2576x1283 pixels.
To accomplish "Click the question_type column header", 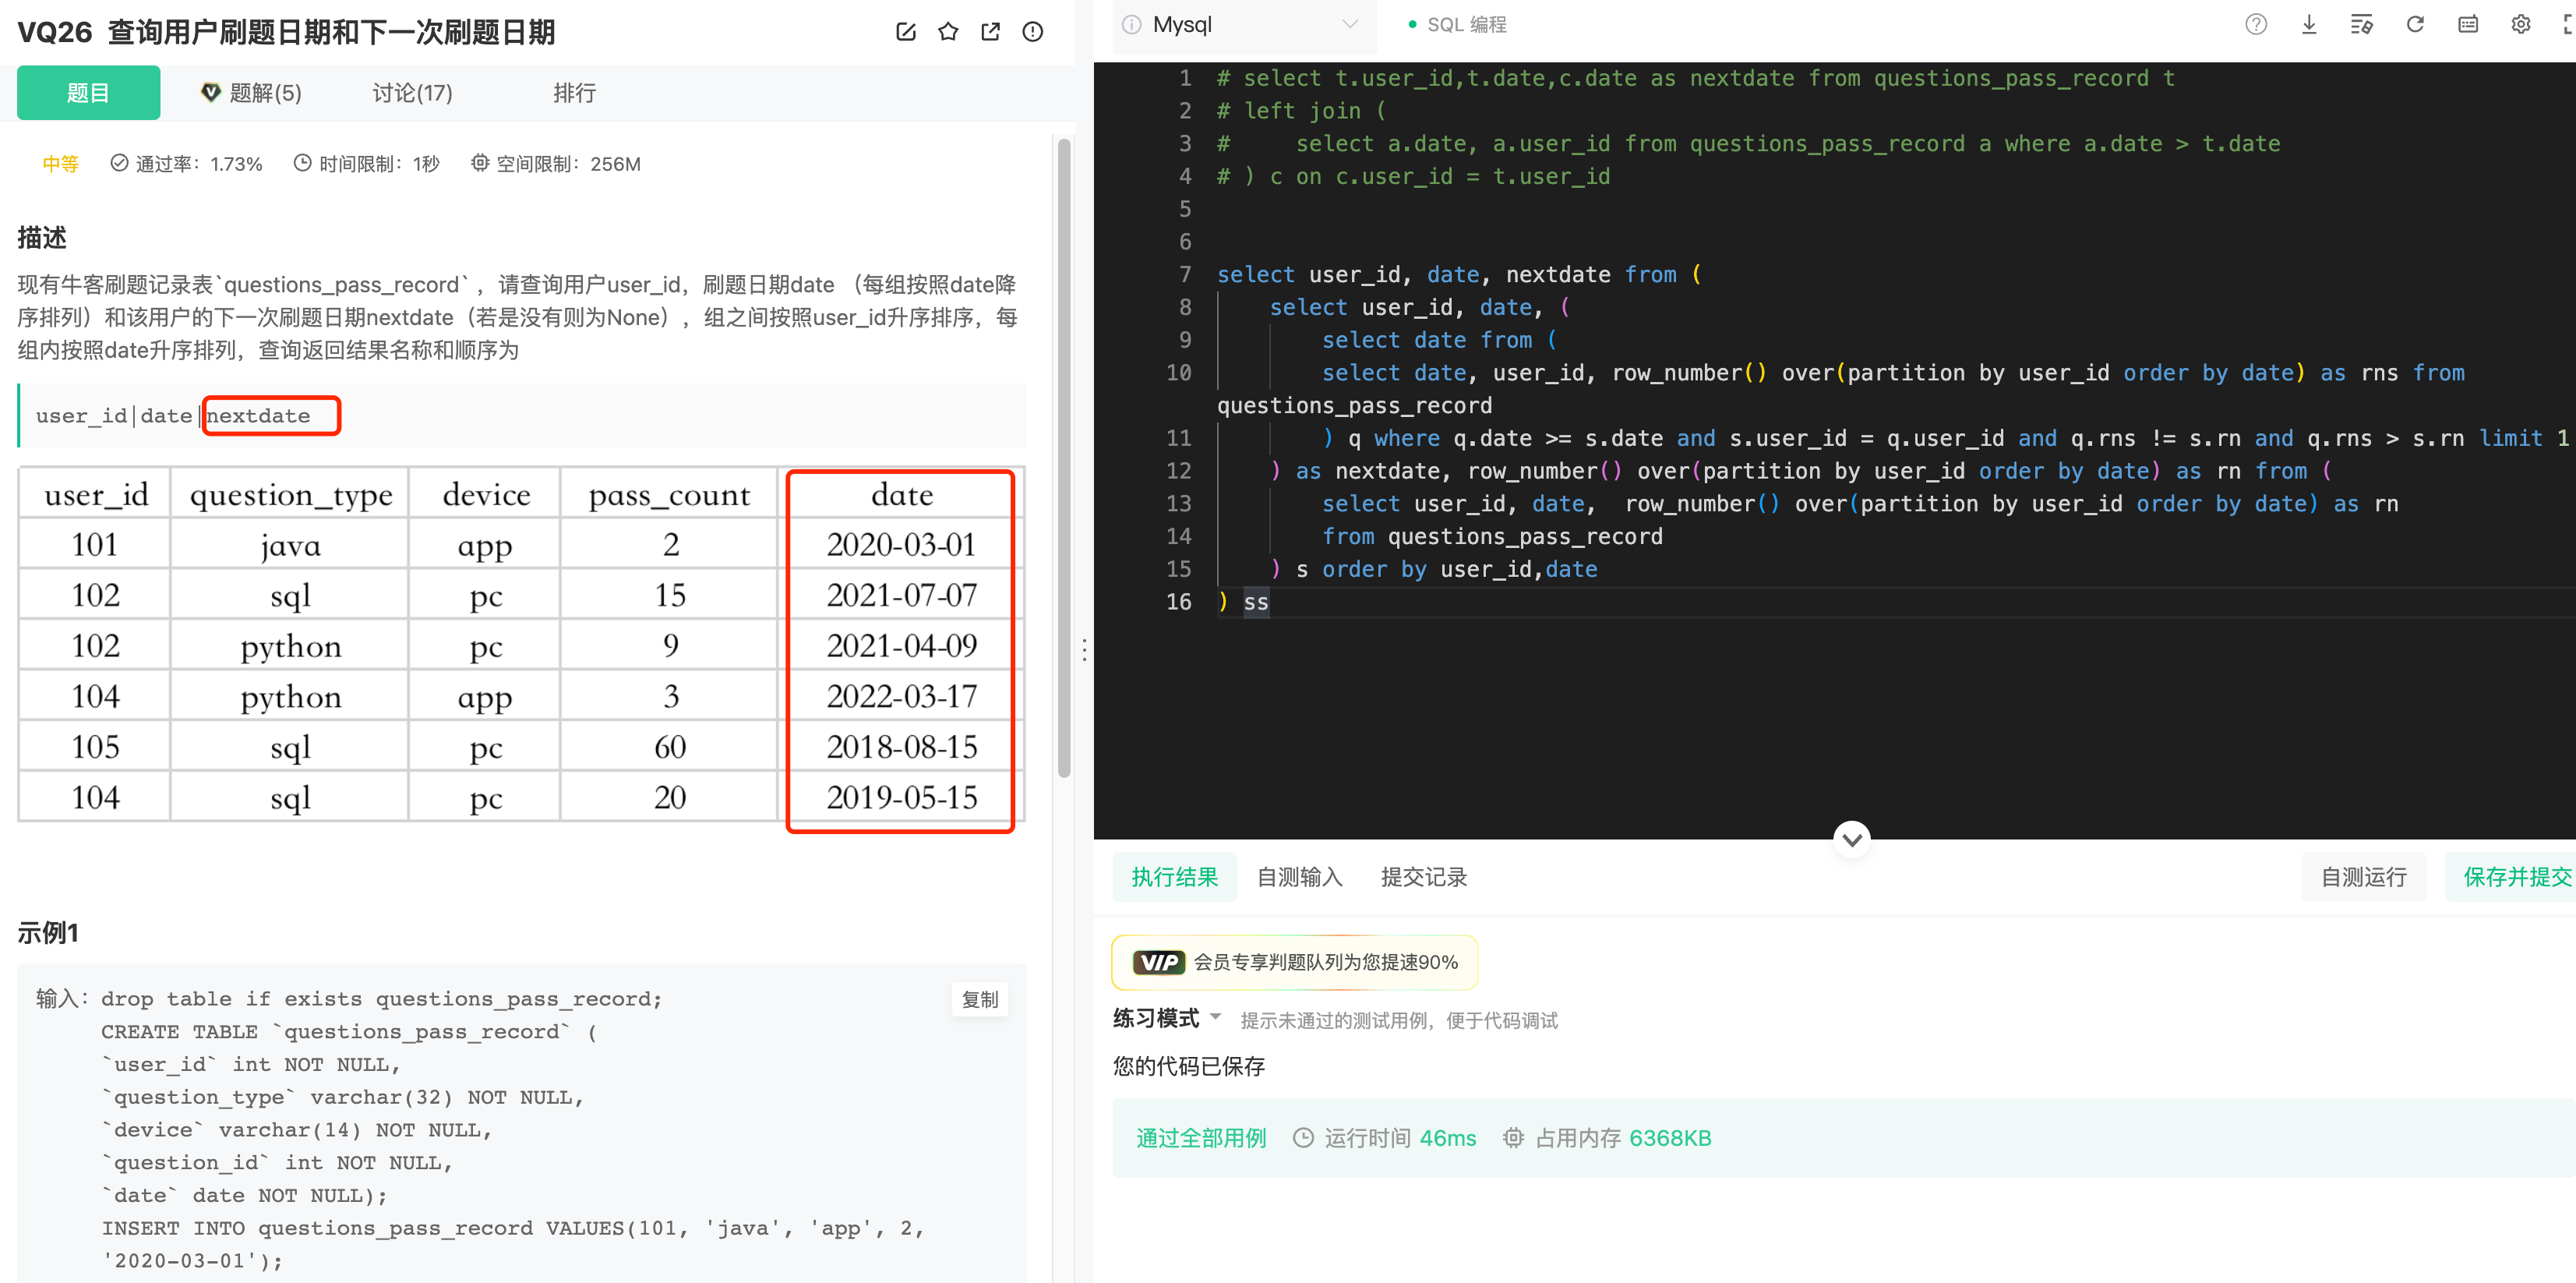I will 290,494.
